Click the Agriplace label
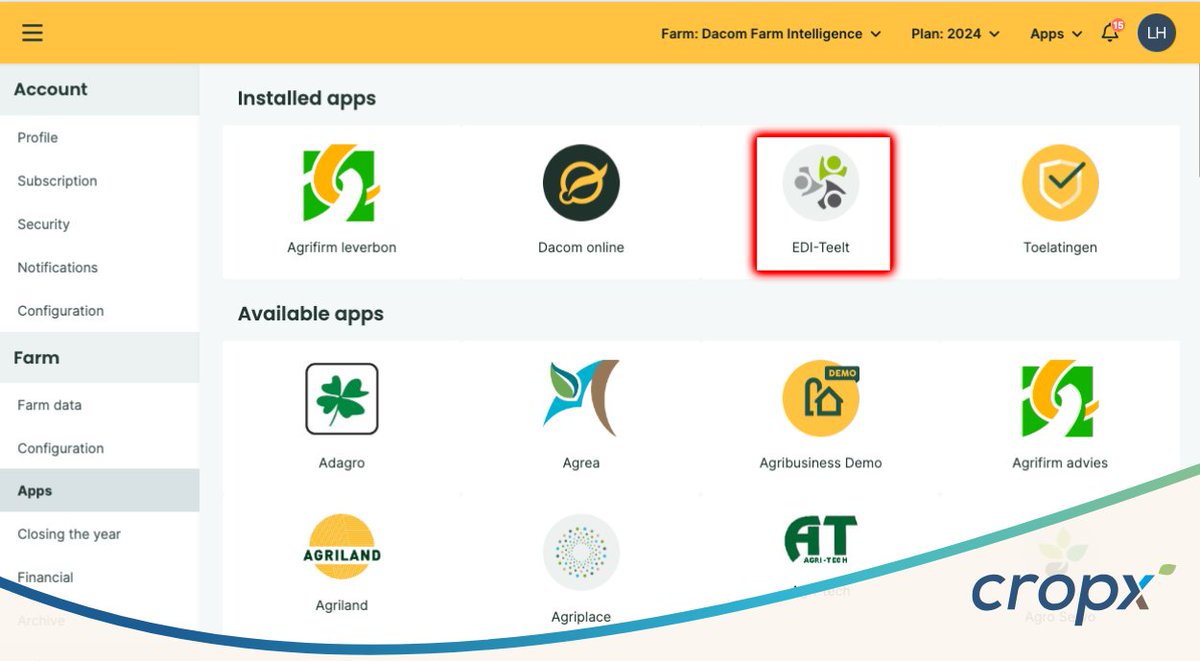Screen dimensions: 1200x661 tap(581, 617)
